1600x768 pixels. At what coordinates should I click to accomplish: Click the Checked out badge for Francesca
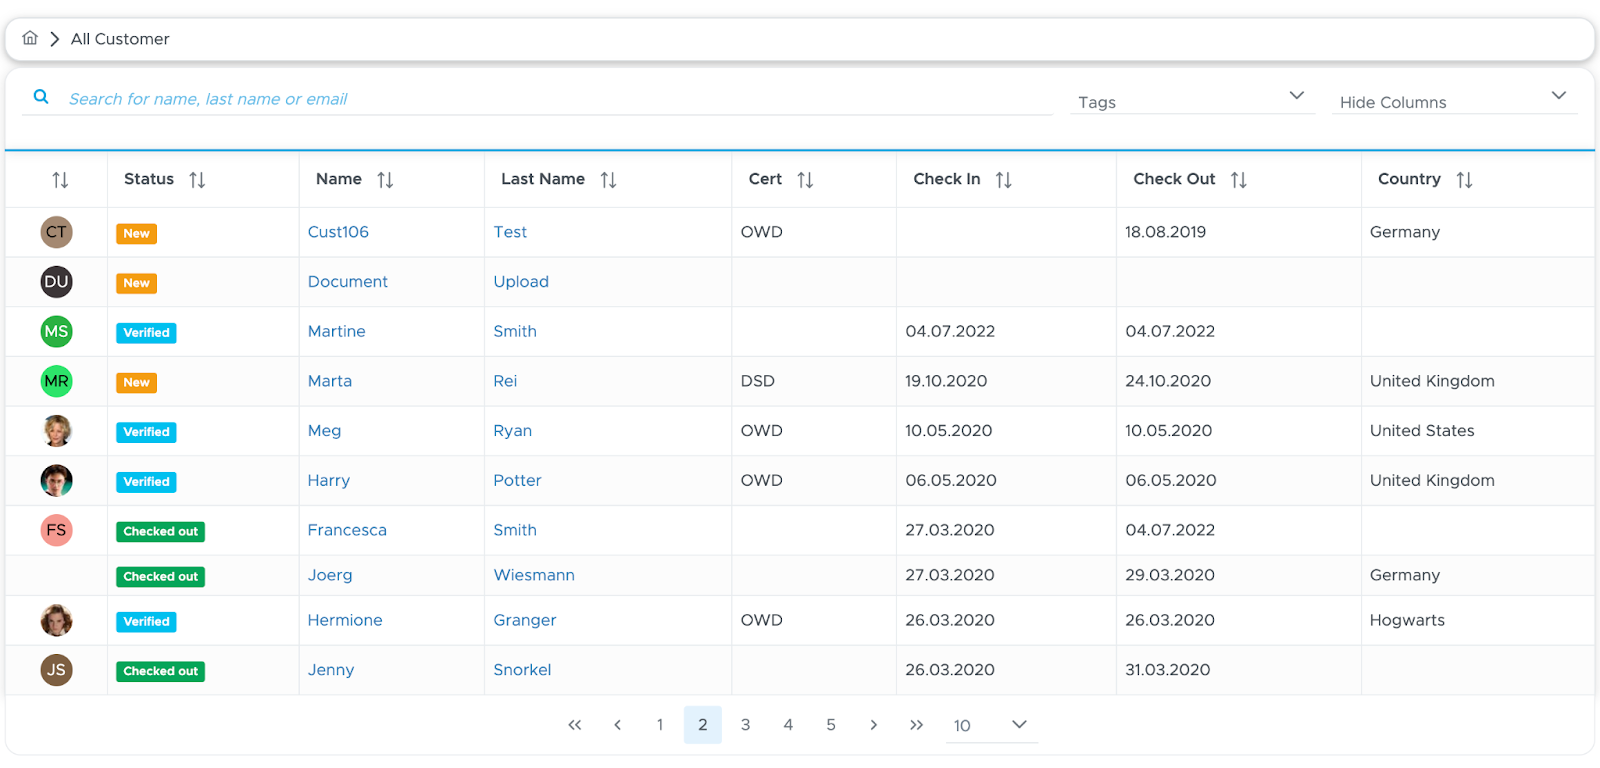coord(161,532)
